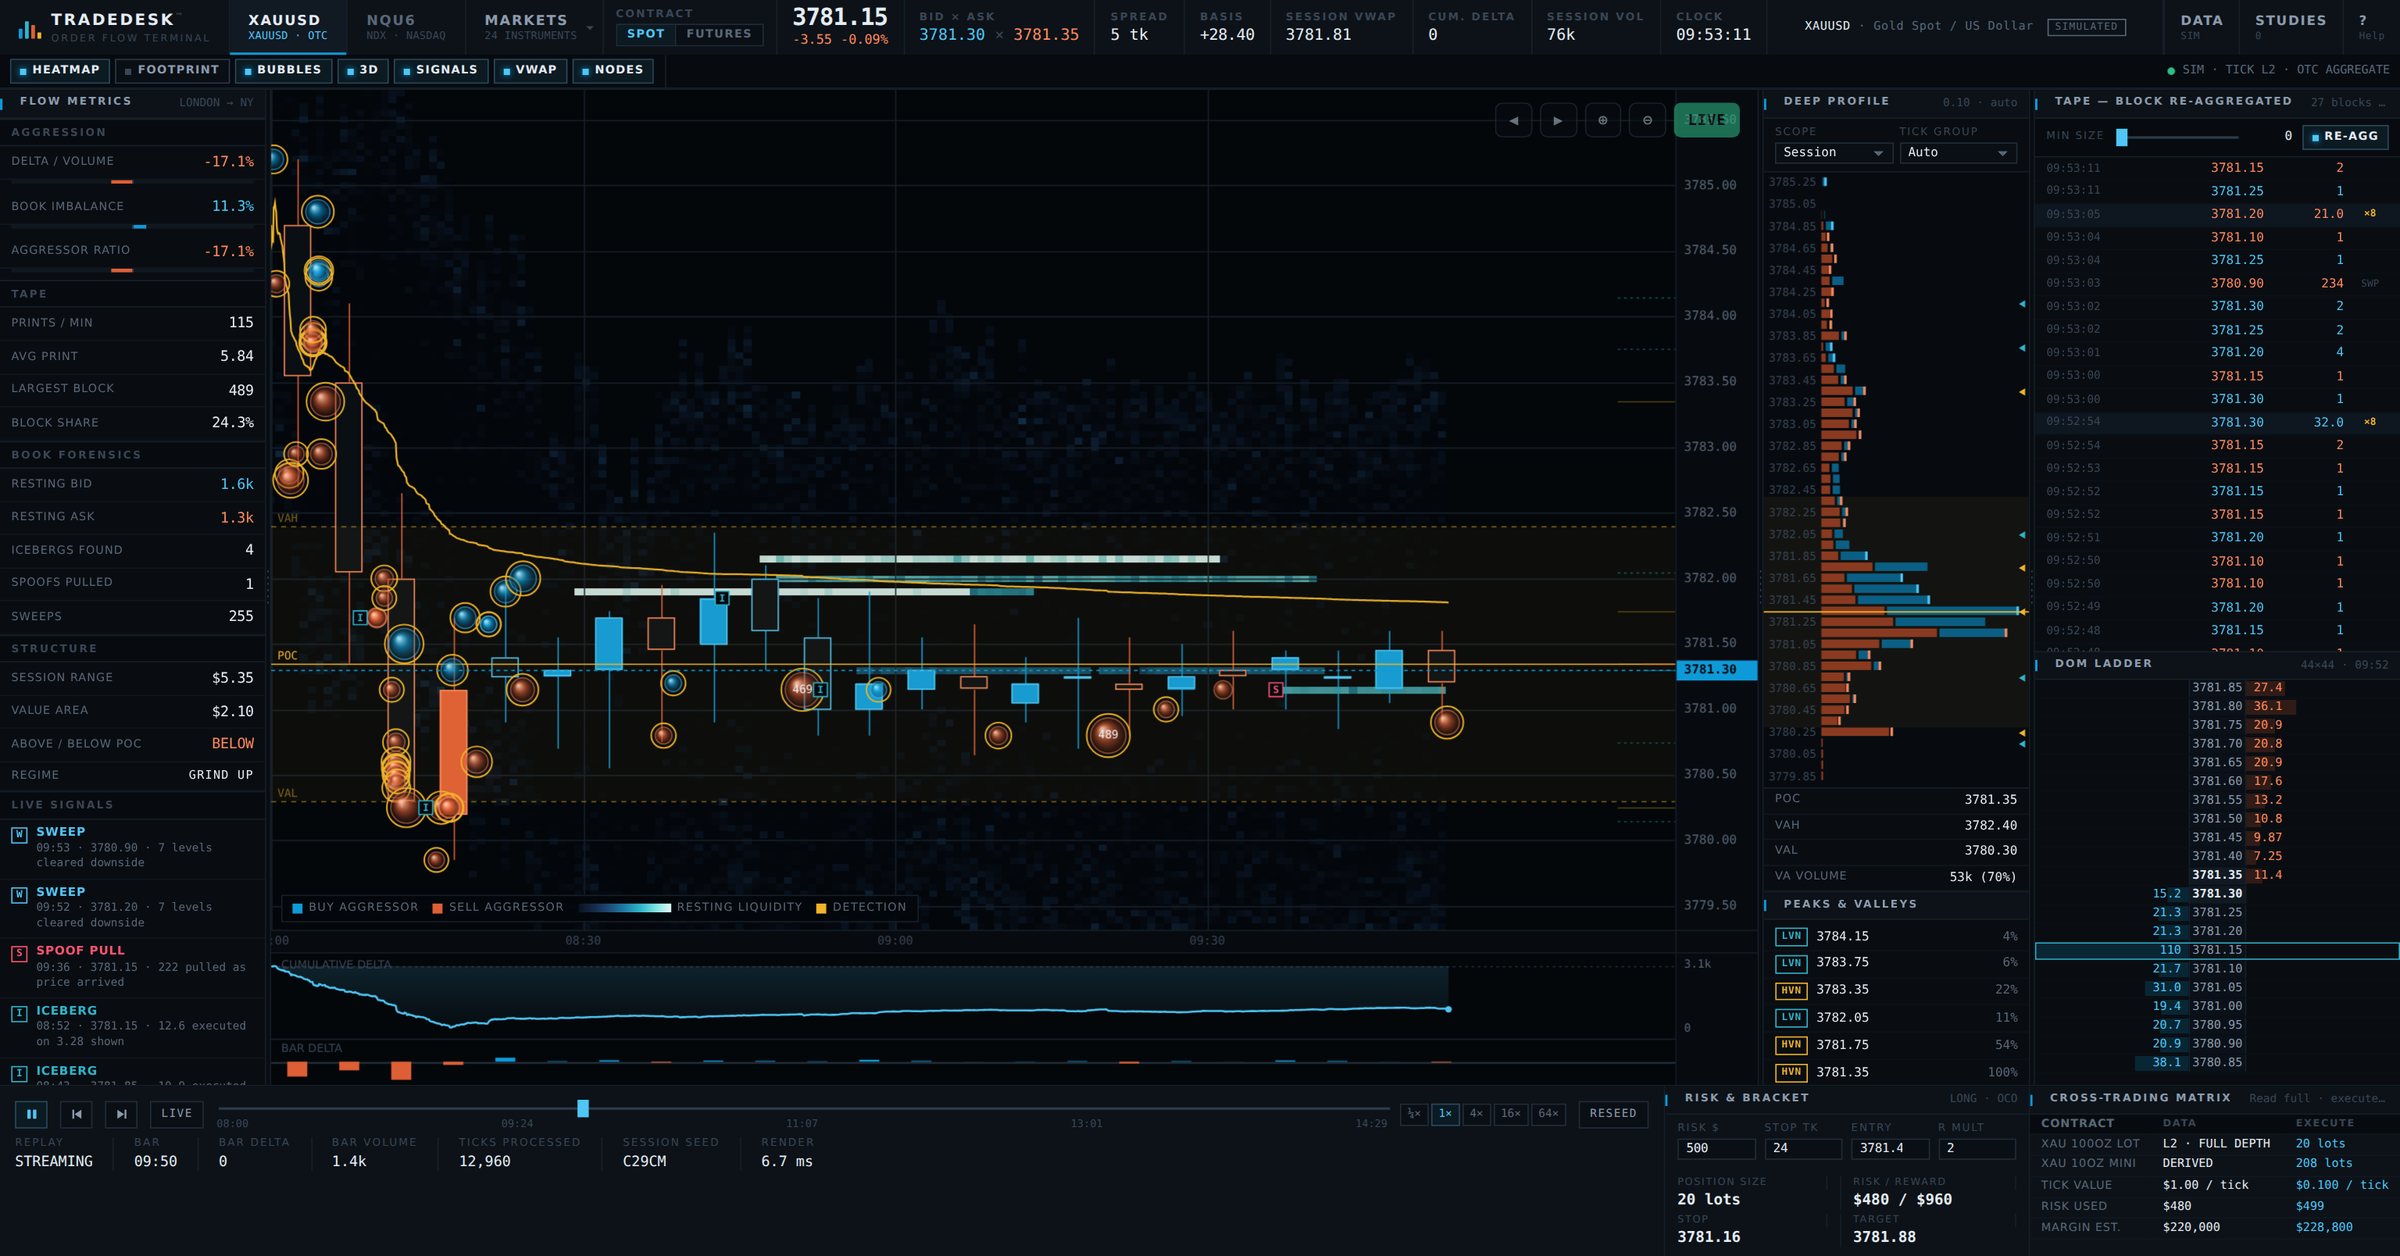Pause the replay playback

tap(31, 1113)
